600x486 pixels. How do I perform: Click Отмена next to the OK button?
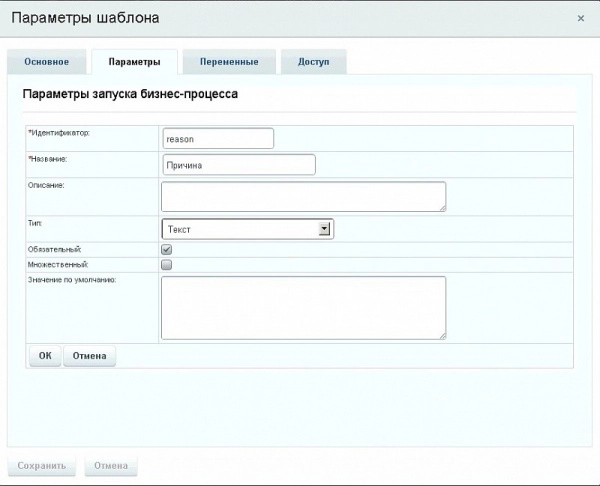[89, 356]
